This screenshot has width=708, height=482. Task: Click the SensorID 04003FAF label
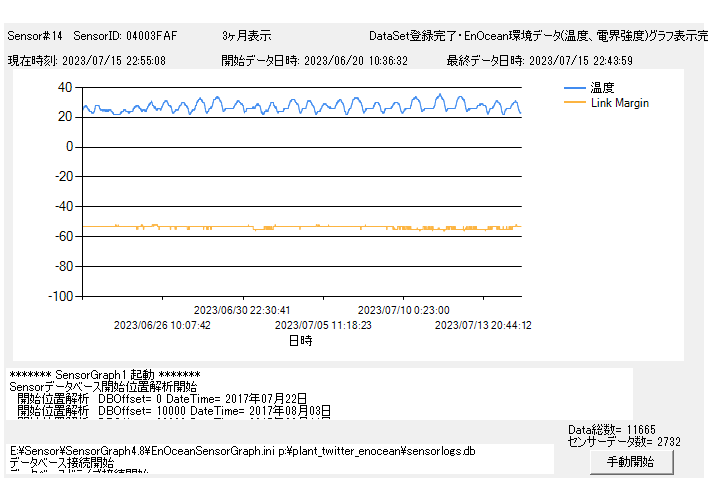coord(140,35)
